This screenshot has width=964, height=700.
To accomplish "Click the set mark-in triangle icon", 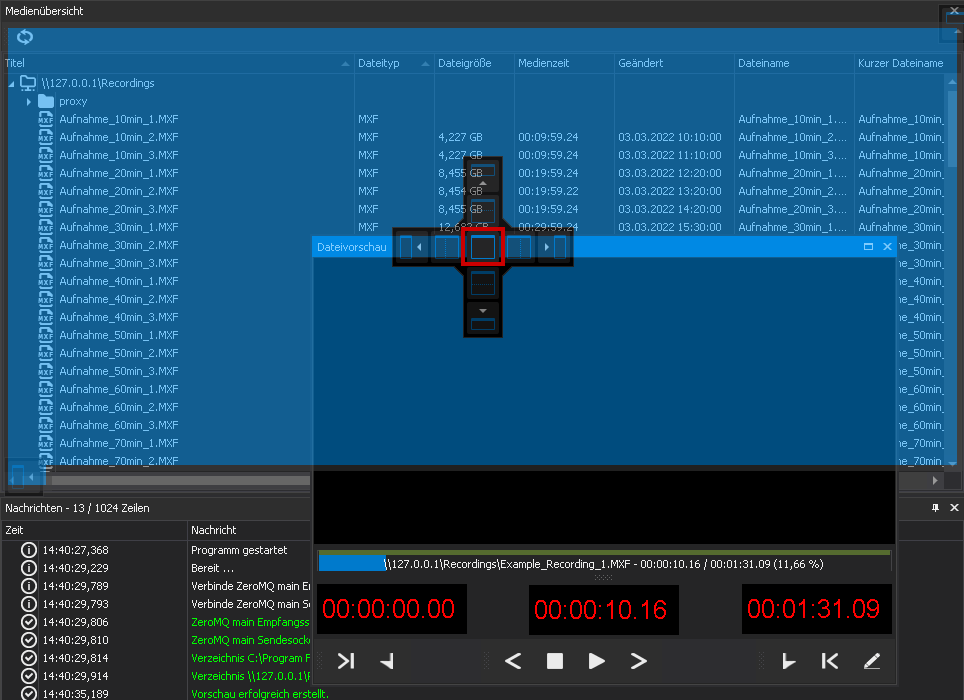I will (387, 661).
